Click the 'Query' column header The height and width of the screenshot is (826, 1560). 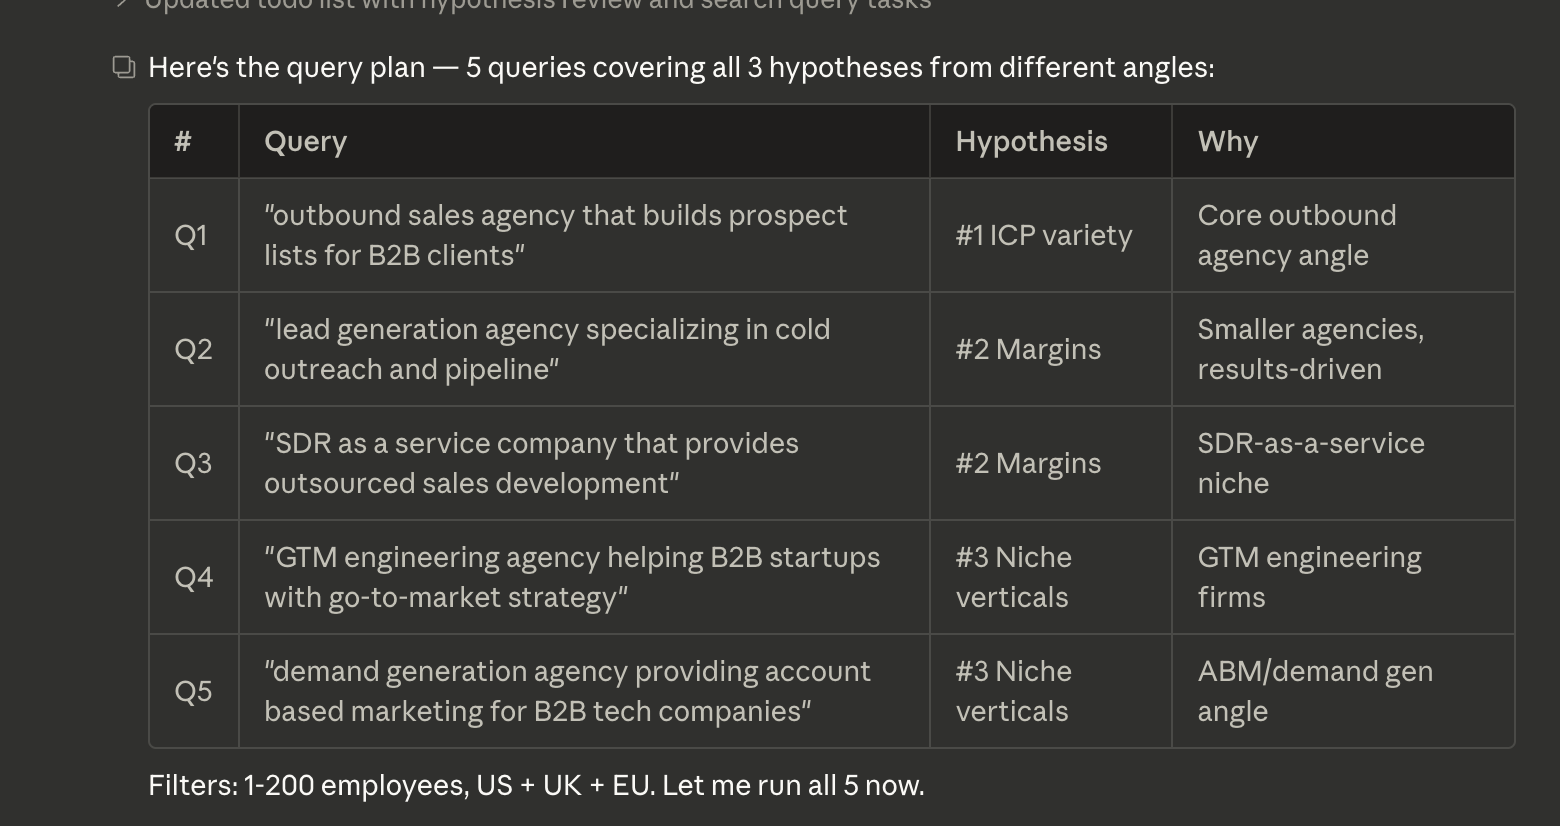pos(305,142)
